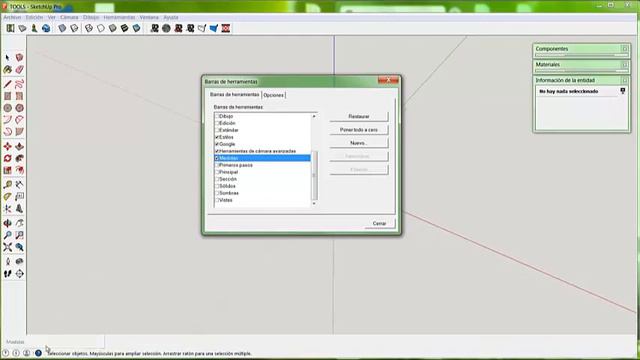Click the toolbar list scrollbar thumb
The width and height of the screenshot is (640, 360).
coord(314,175)
